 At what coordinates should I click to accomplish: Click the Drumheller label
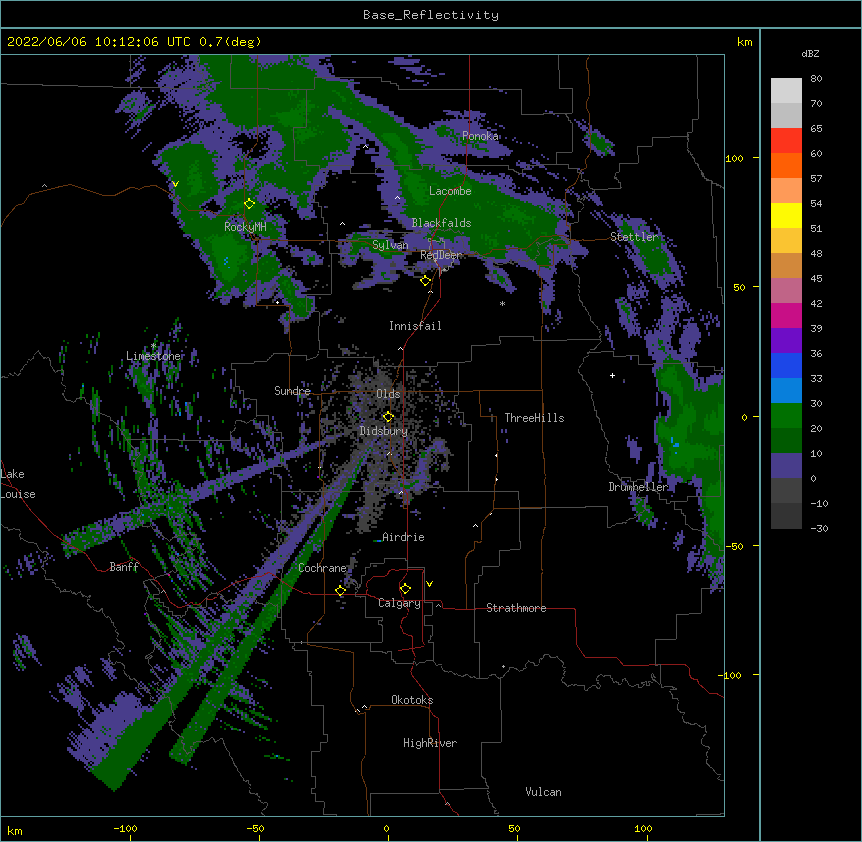(x=638, y=487)
